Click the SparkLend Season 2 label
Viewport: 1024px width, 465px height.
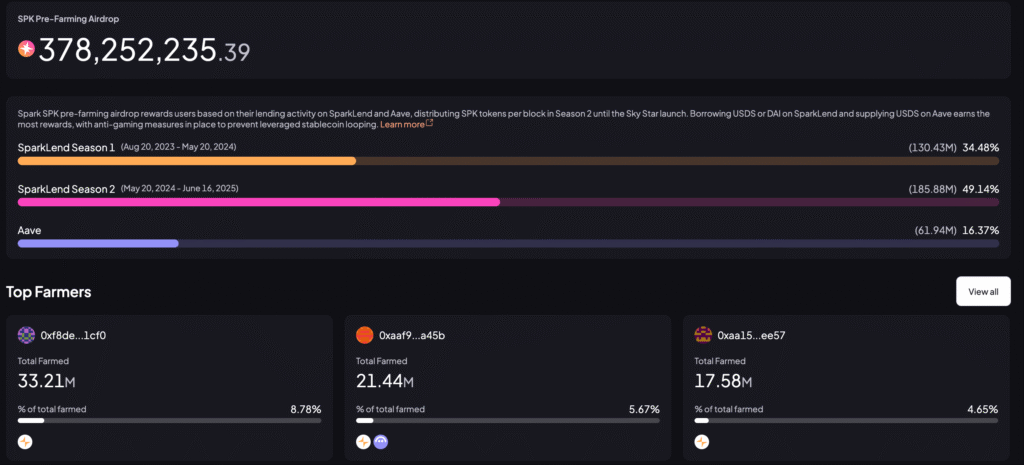tap(66, 189)
